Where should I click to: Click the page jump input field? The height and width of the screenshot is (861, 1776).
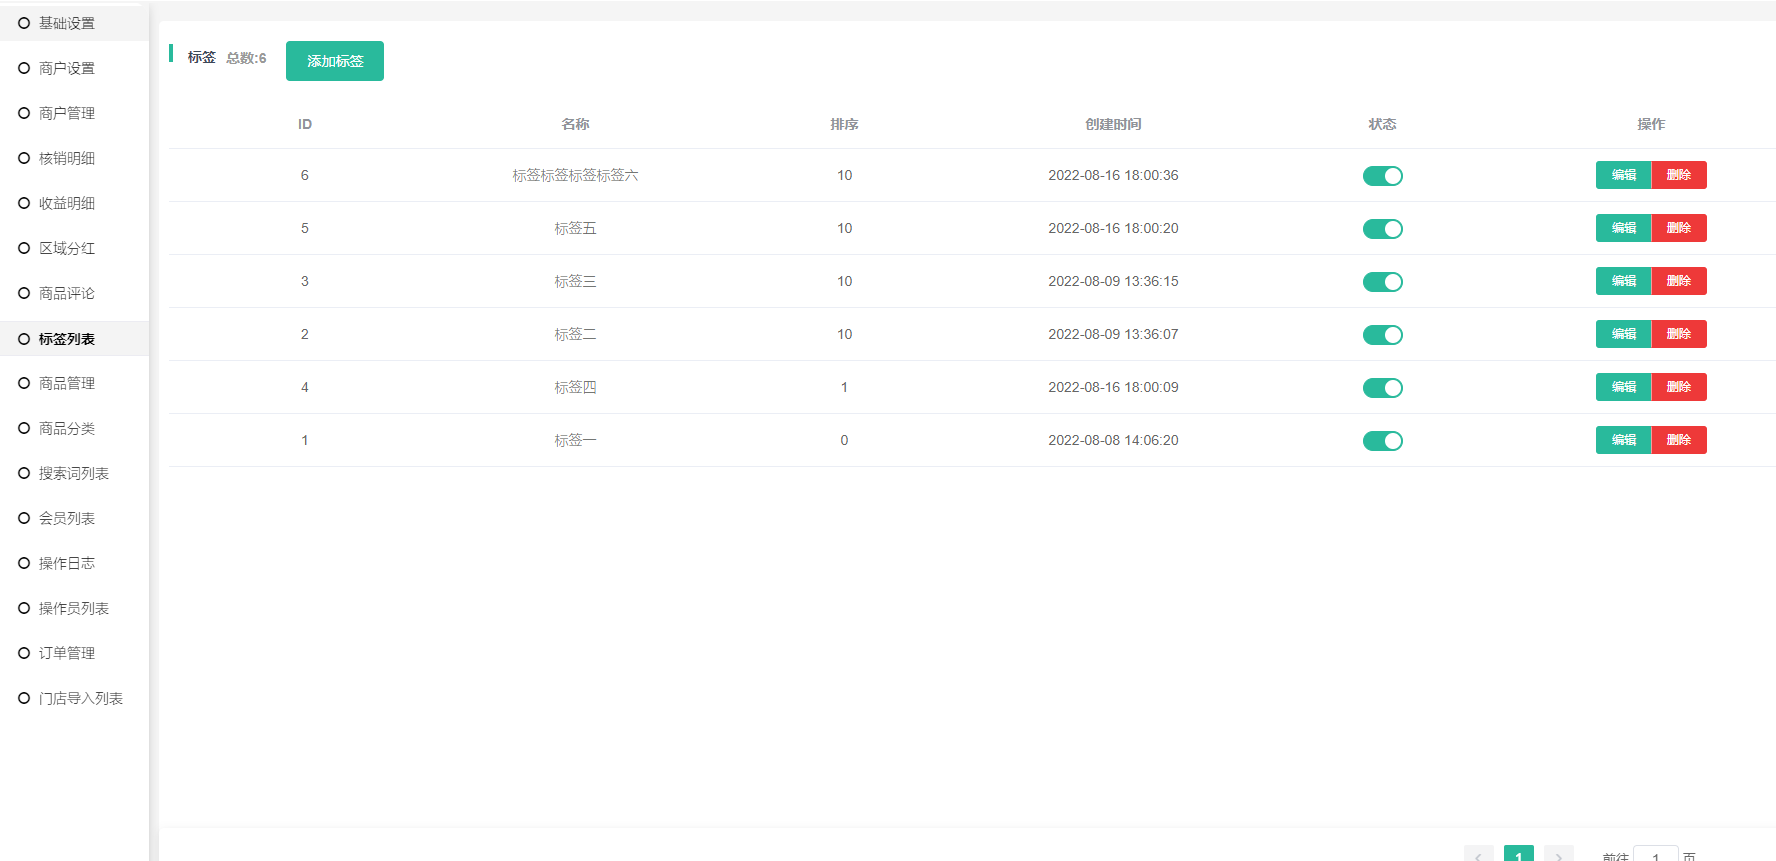click(1655, 855)
